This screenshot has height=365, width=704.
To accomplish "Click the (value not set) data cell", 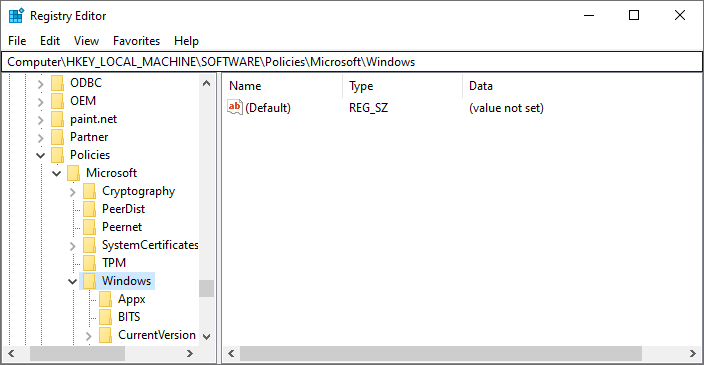I will pos(506,108).
